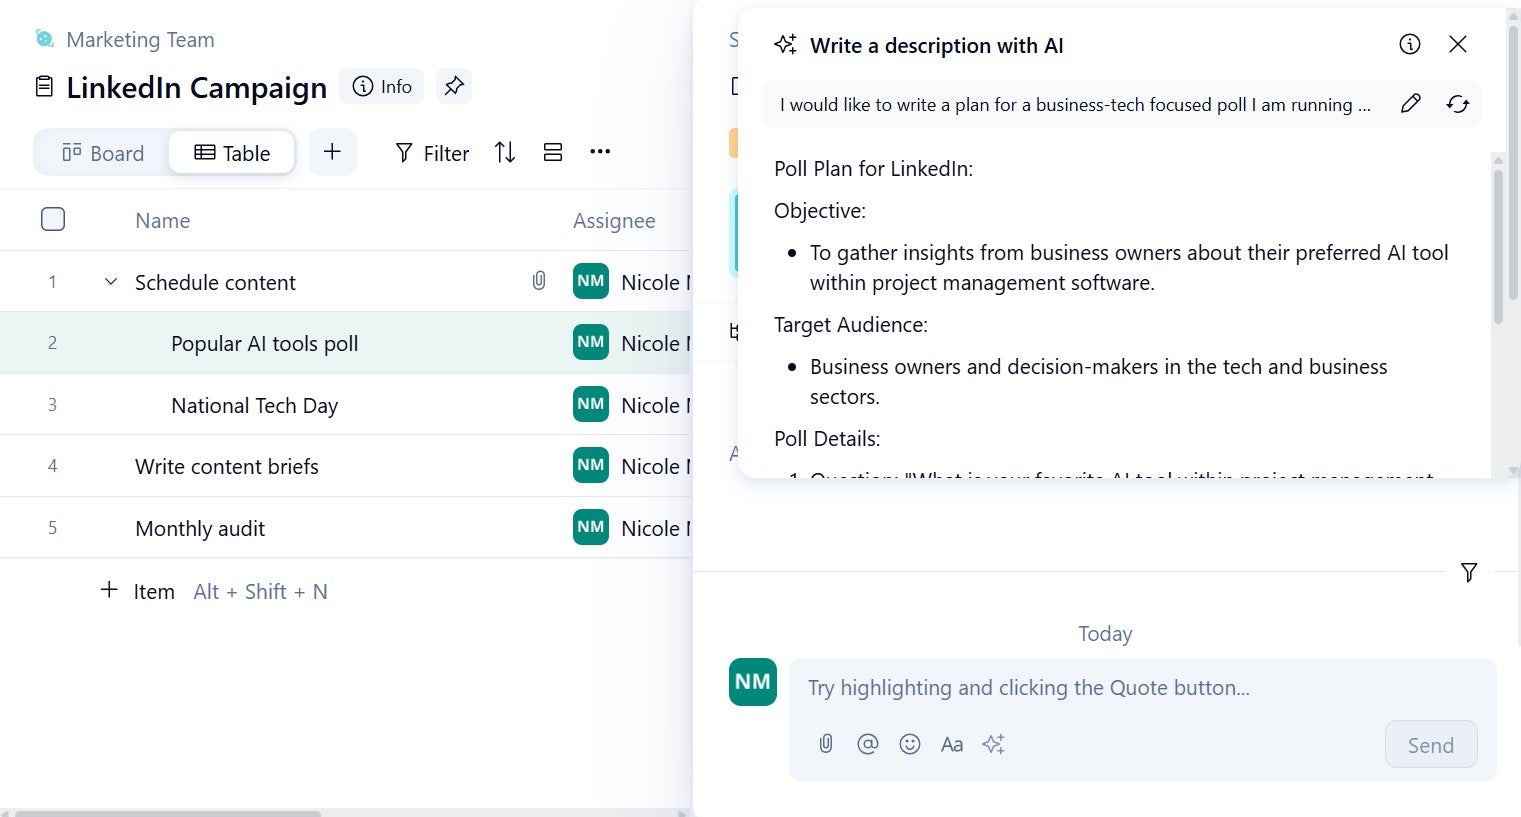
Task: Open the Filter dropdown in the toolbar
Action: [x=431, y=152]
